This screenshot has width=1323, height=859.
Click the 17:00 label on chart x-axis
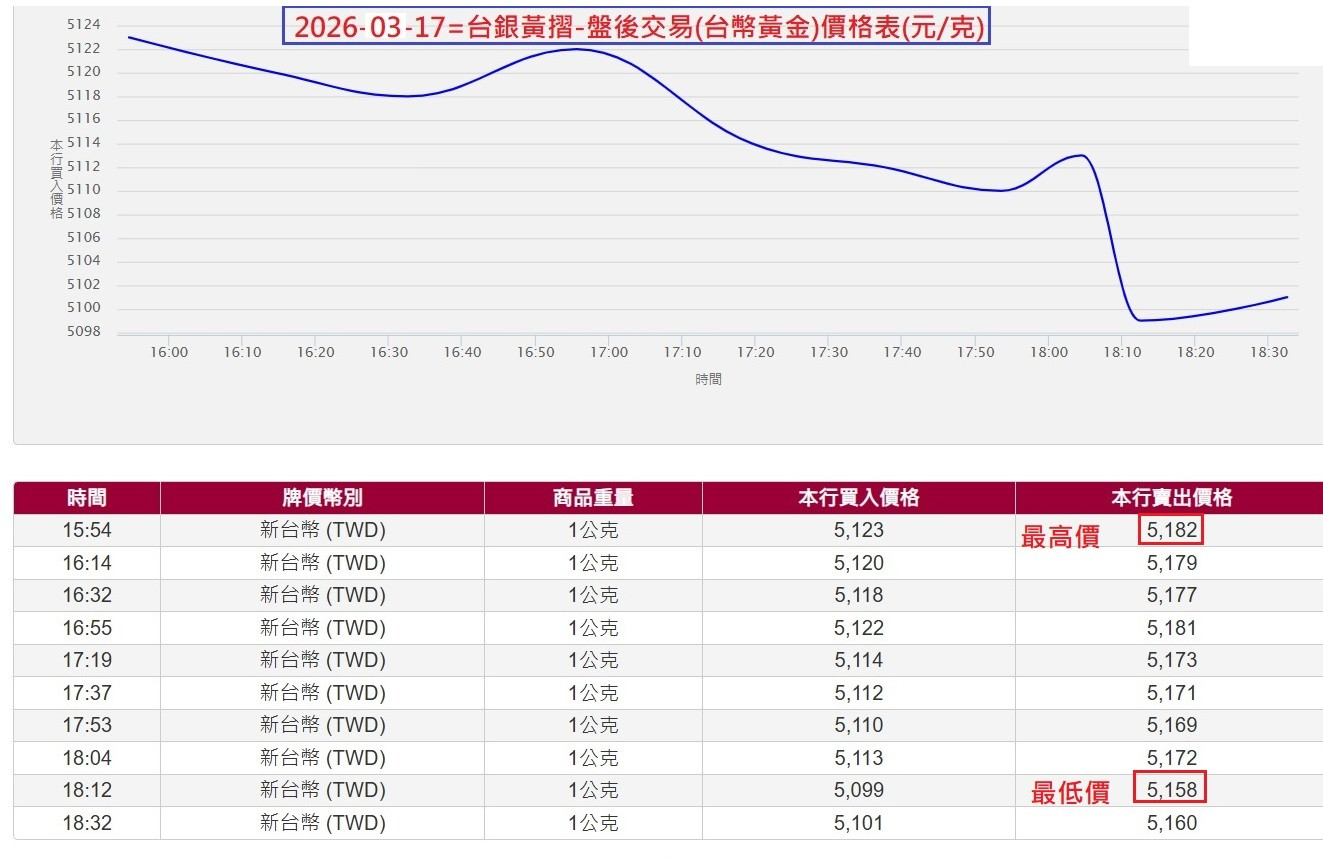[609, 352]
